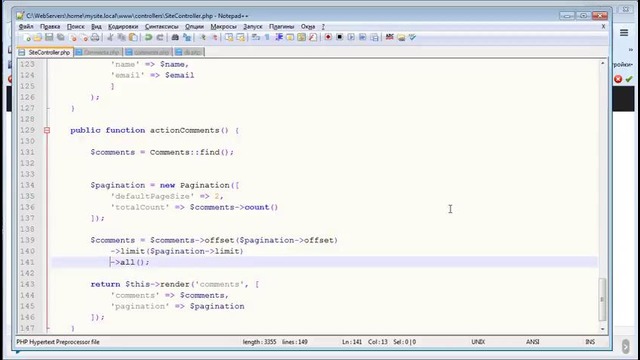Click the Paste toolbar icon

[133, 38]
